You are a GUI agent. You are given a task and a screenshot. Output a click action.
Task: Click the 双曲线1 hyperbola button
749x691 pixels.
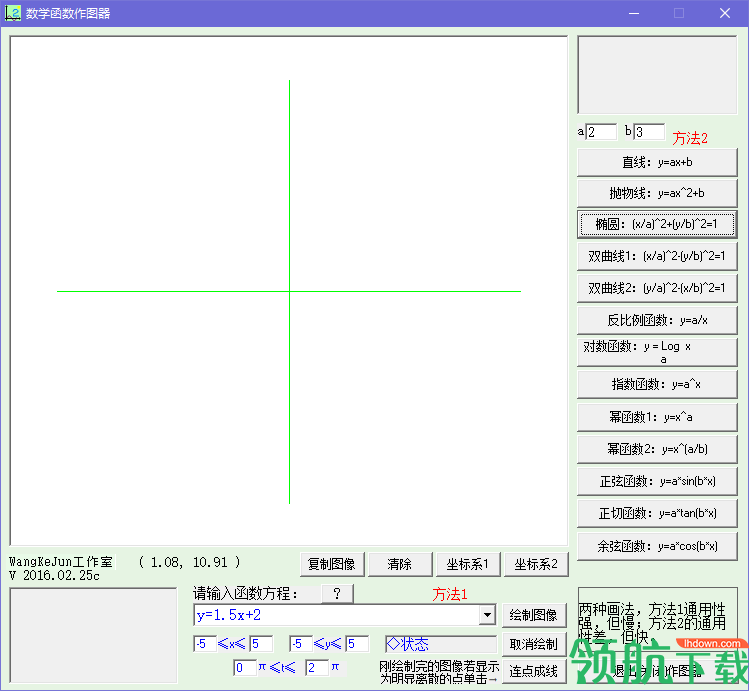[x=657, y=256]
